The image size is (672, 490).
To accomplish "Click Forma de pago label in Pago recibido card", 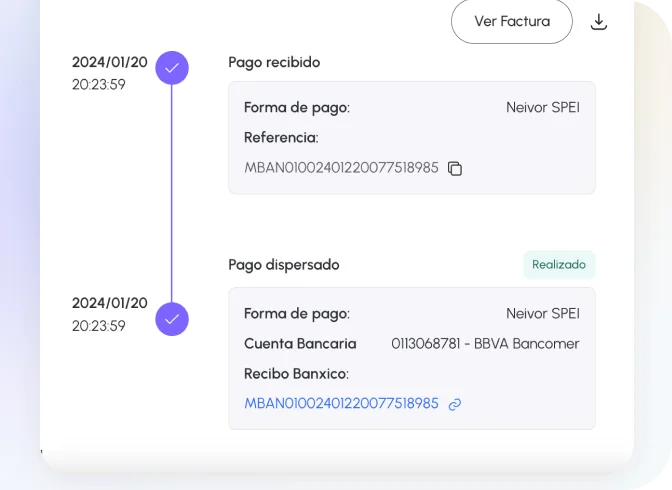I will (297, 108).
